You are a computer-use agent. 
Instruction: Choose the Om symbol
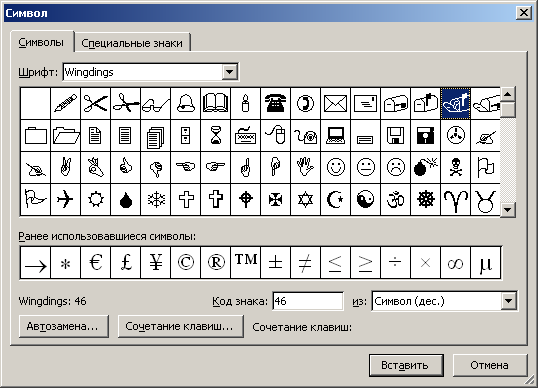[x=396, y=199]
